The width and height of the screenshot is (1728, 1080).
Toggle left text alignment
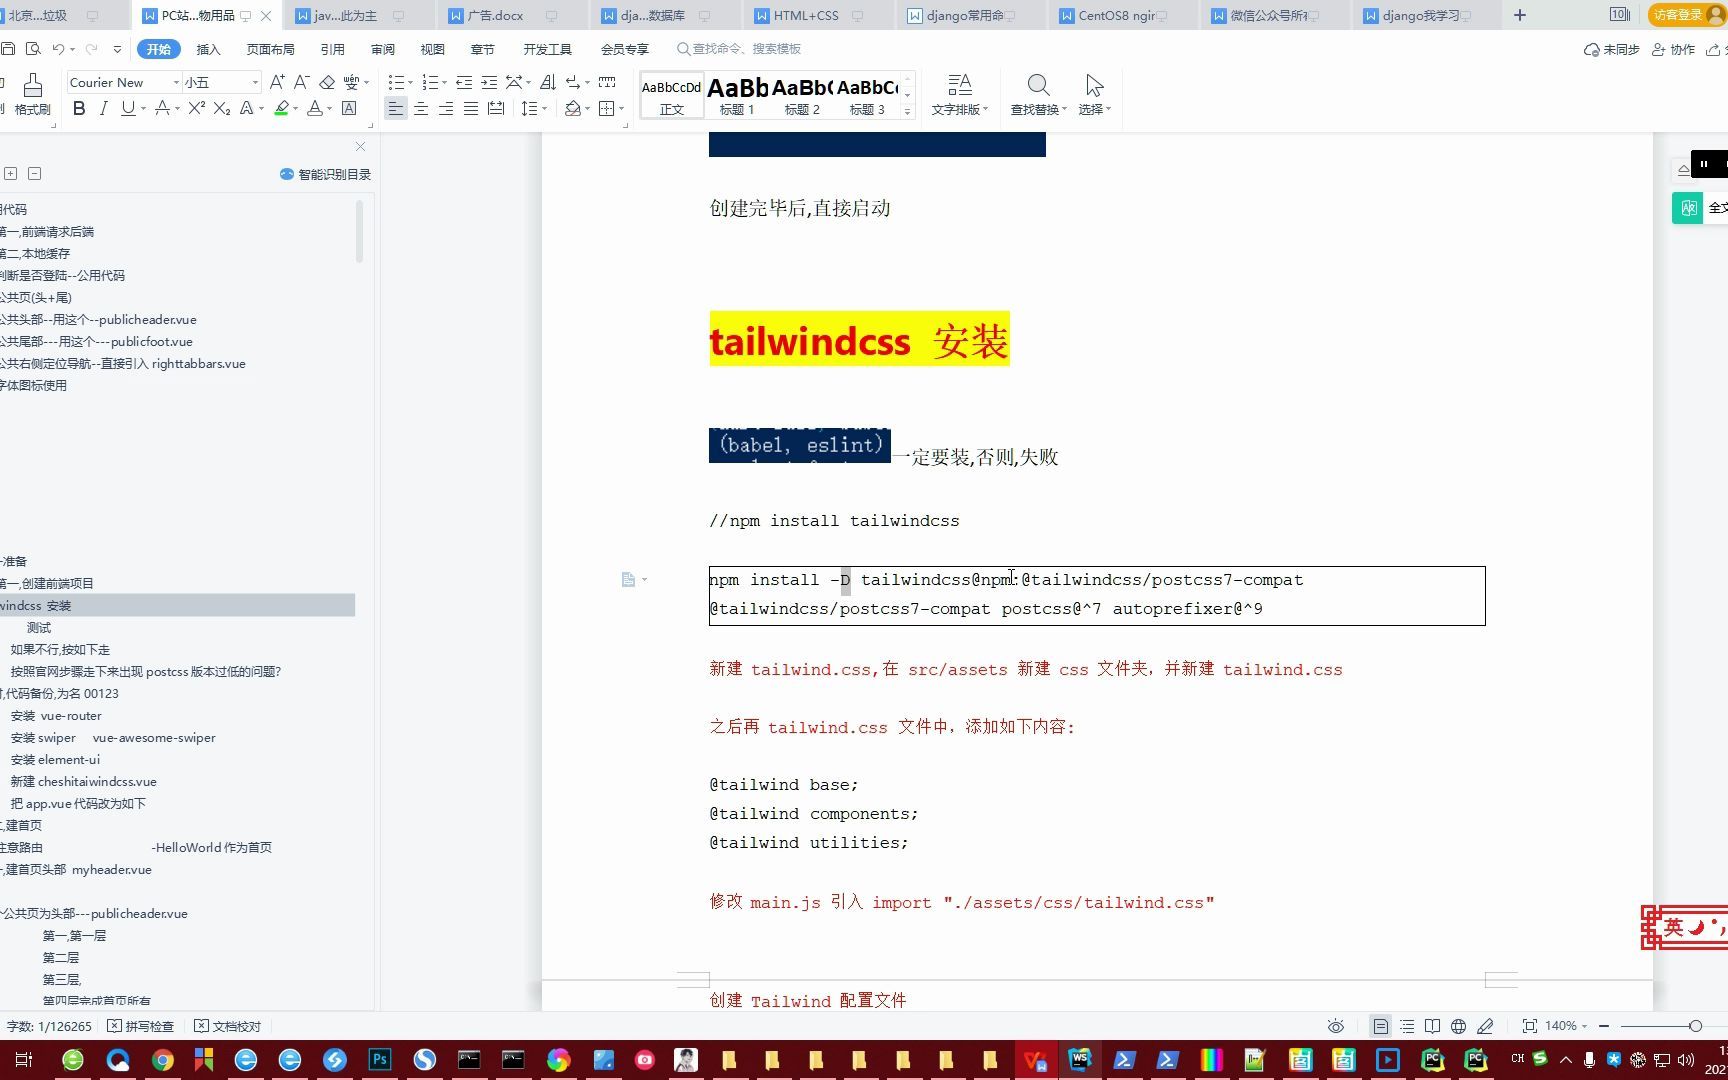(x=396, y=108)
